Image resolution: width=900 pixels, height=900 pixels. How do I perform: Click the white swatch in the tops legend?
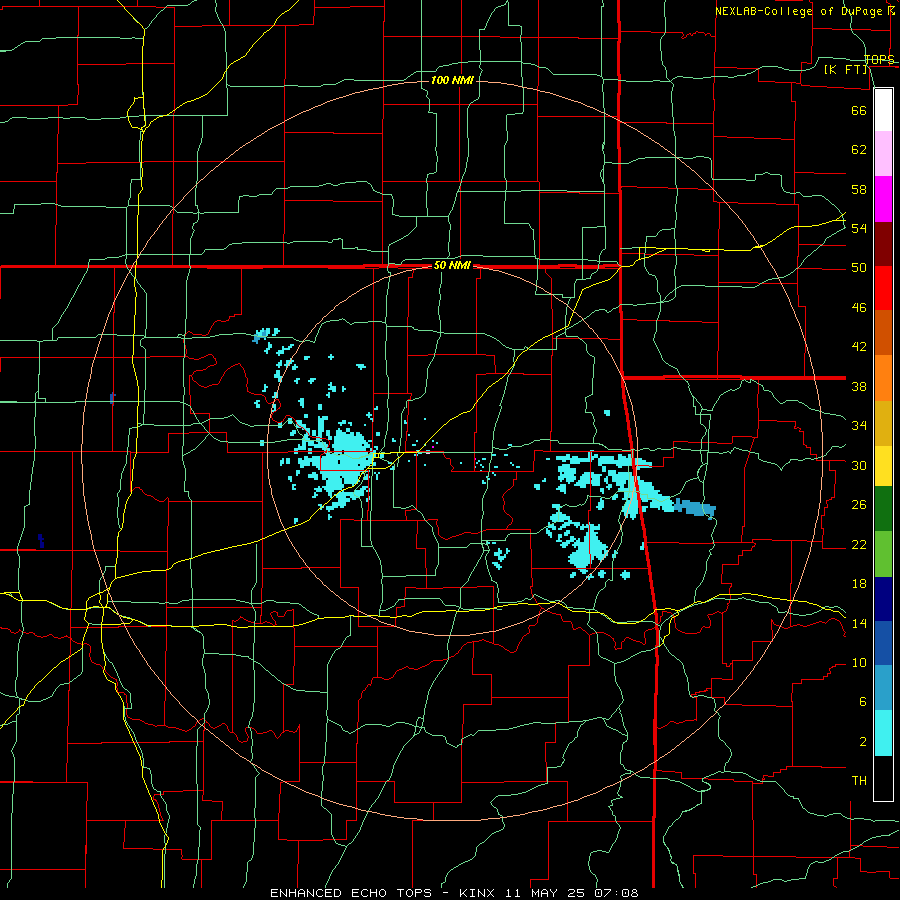point(883,110)
